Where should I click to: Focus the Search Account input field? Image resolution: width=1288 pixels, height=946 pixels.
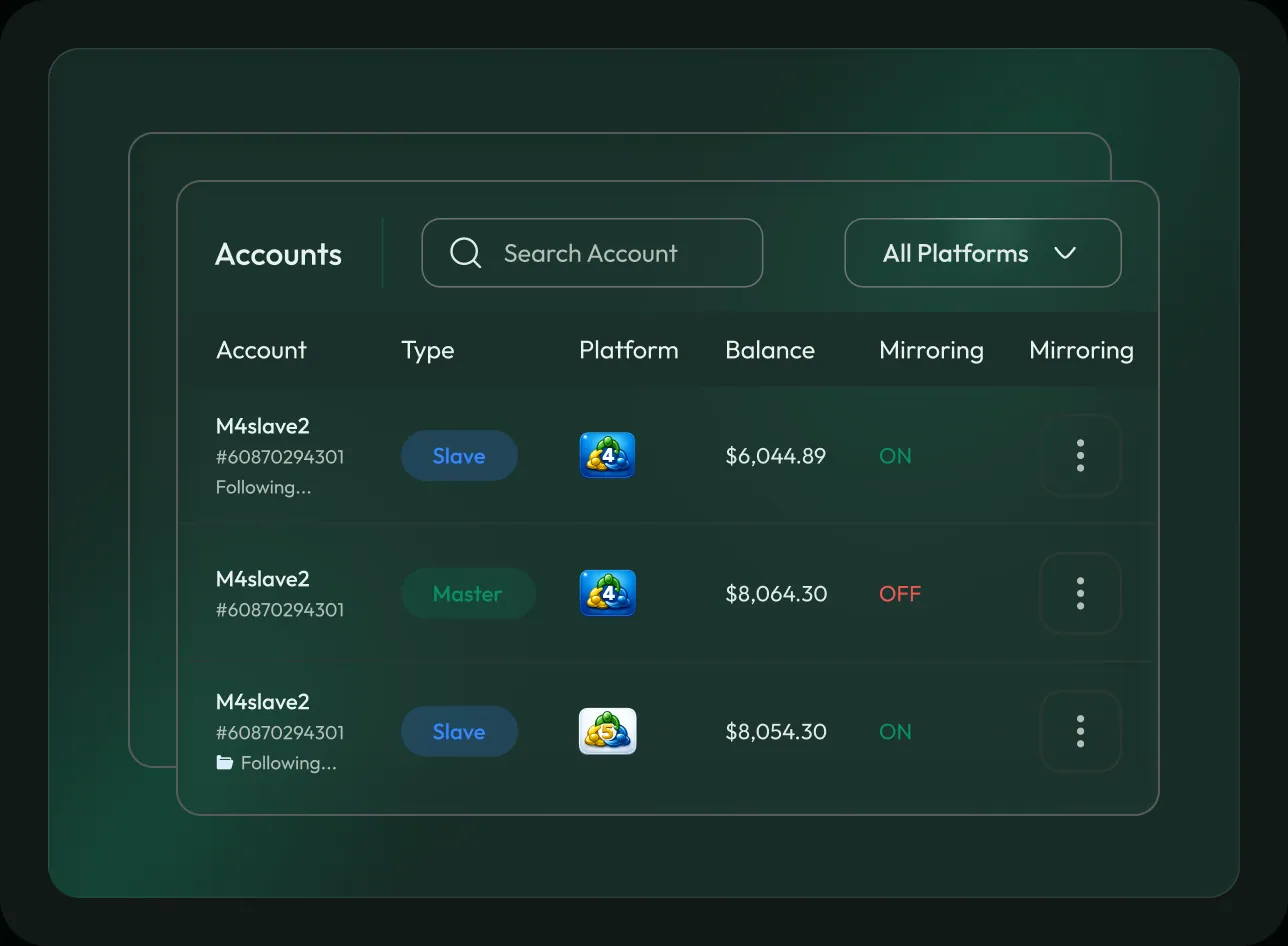(592, 253)
